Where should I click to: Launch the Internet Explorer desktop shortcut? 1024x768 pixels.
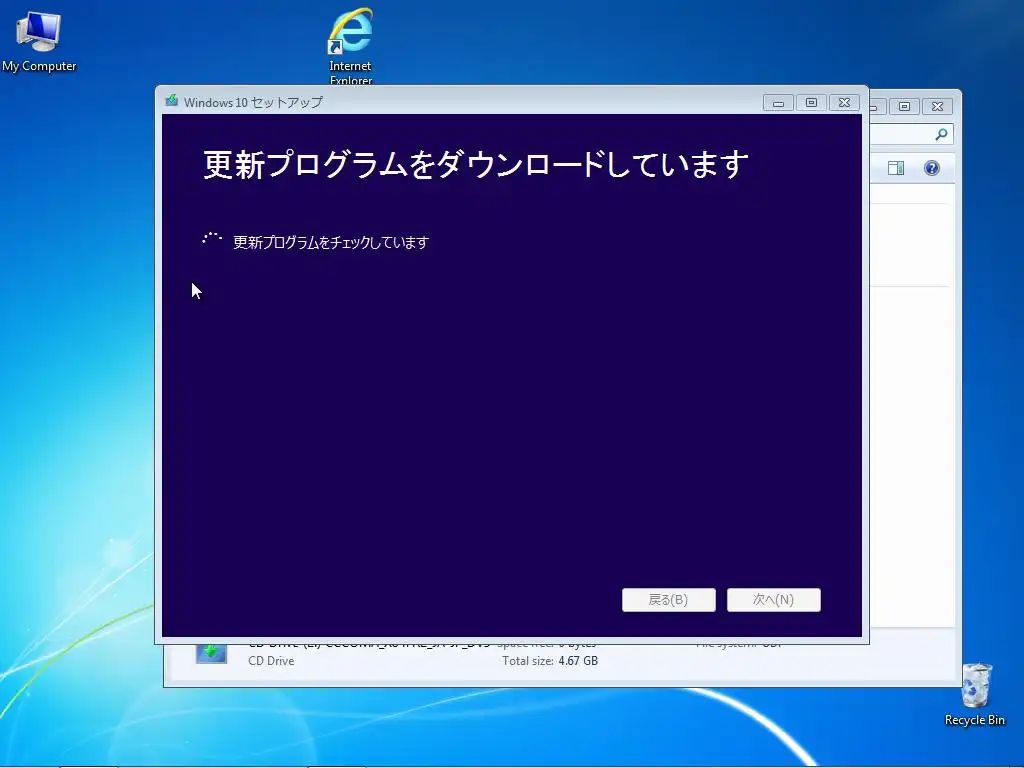coord(351,44)
